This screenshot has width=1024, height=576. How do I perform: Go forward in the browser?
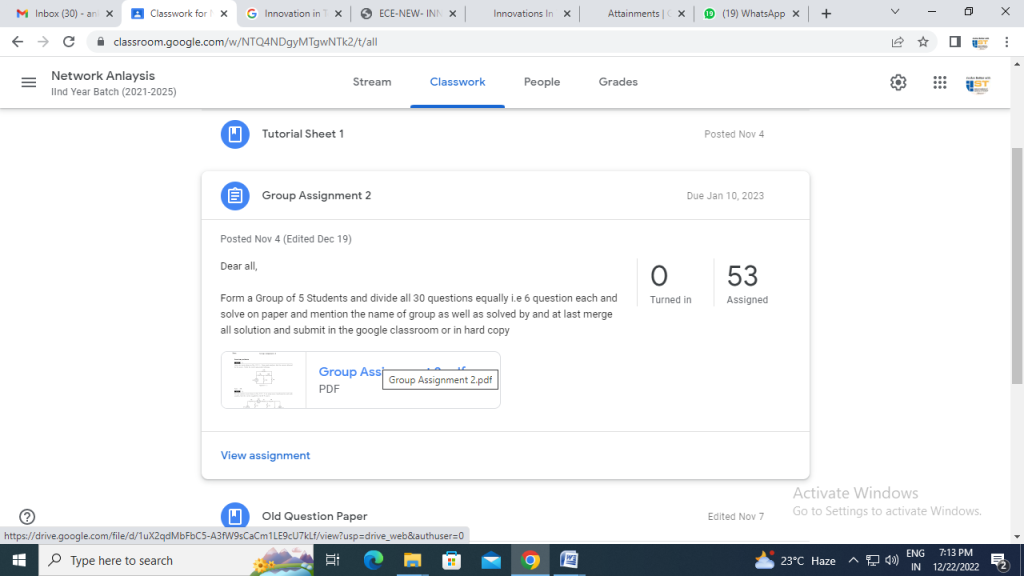[x=43, y=42]
